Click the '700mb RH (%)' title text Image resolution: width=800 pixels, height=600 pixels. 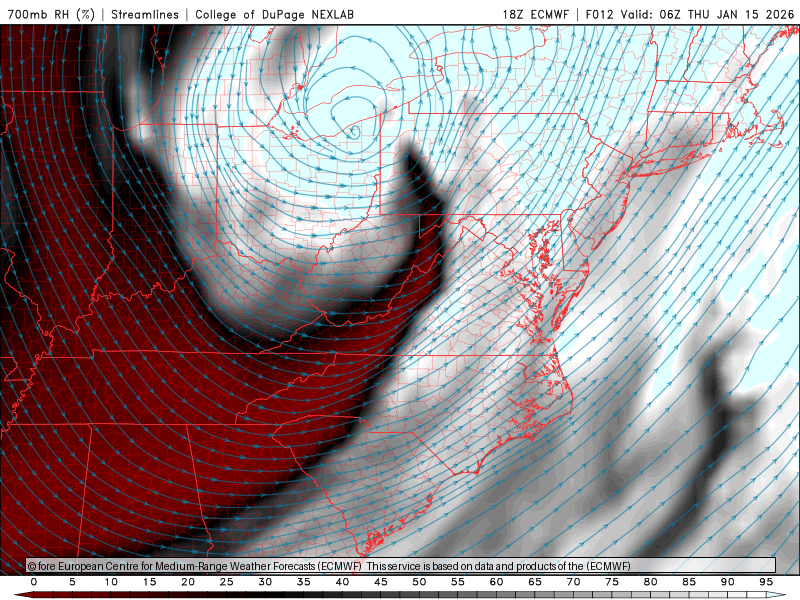click(52, 14)
